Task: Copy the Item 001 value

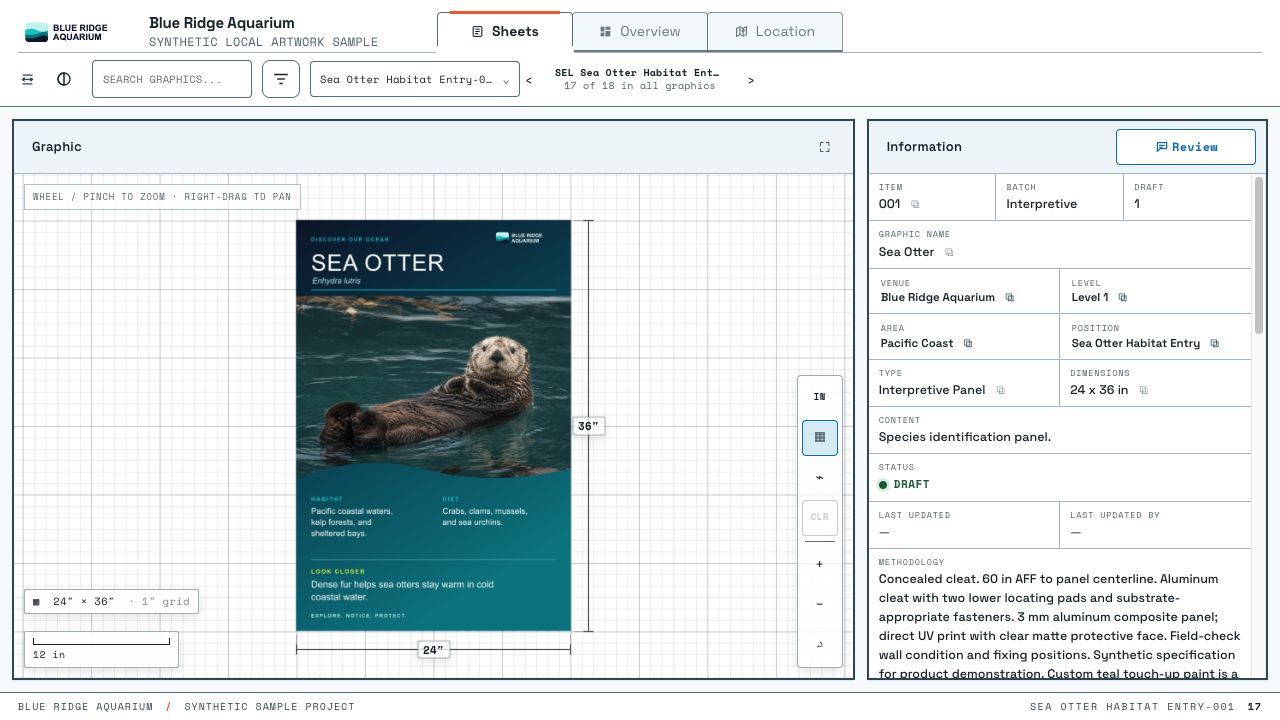Action: point(915,204)
